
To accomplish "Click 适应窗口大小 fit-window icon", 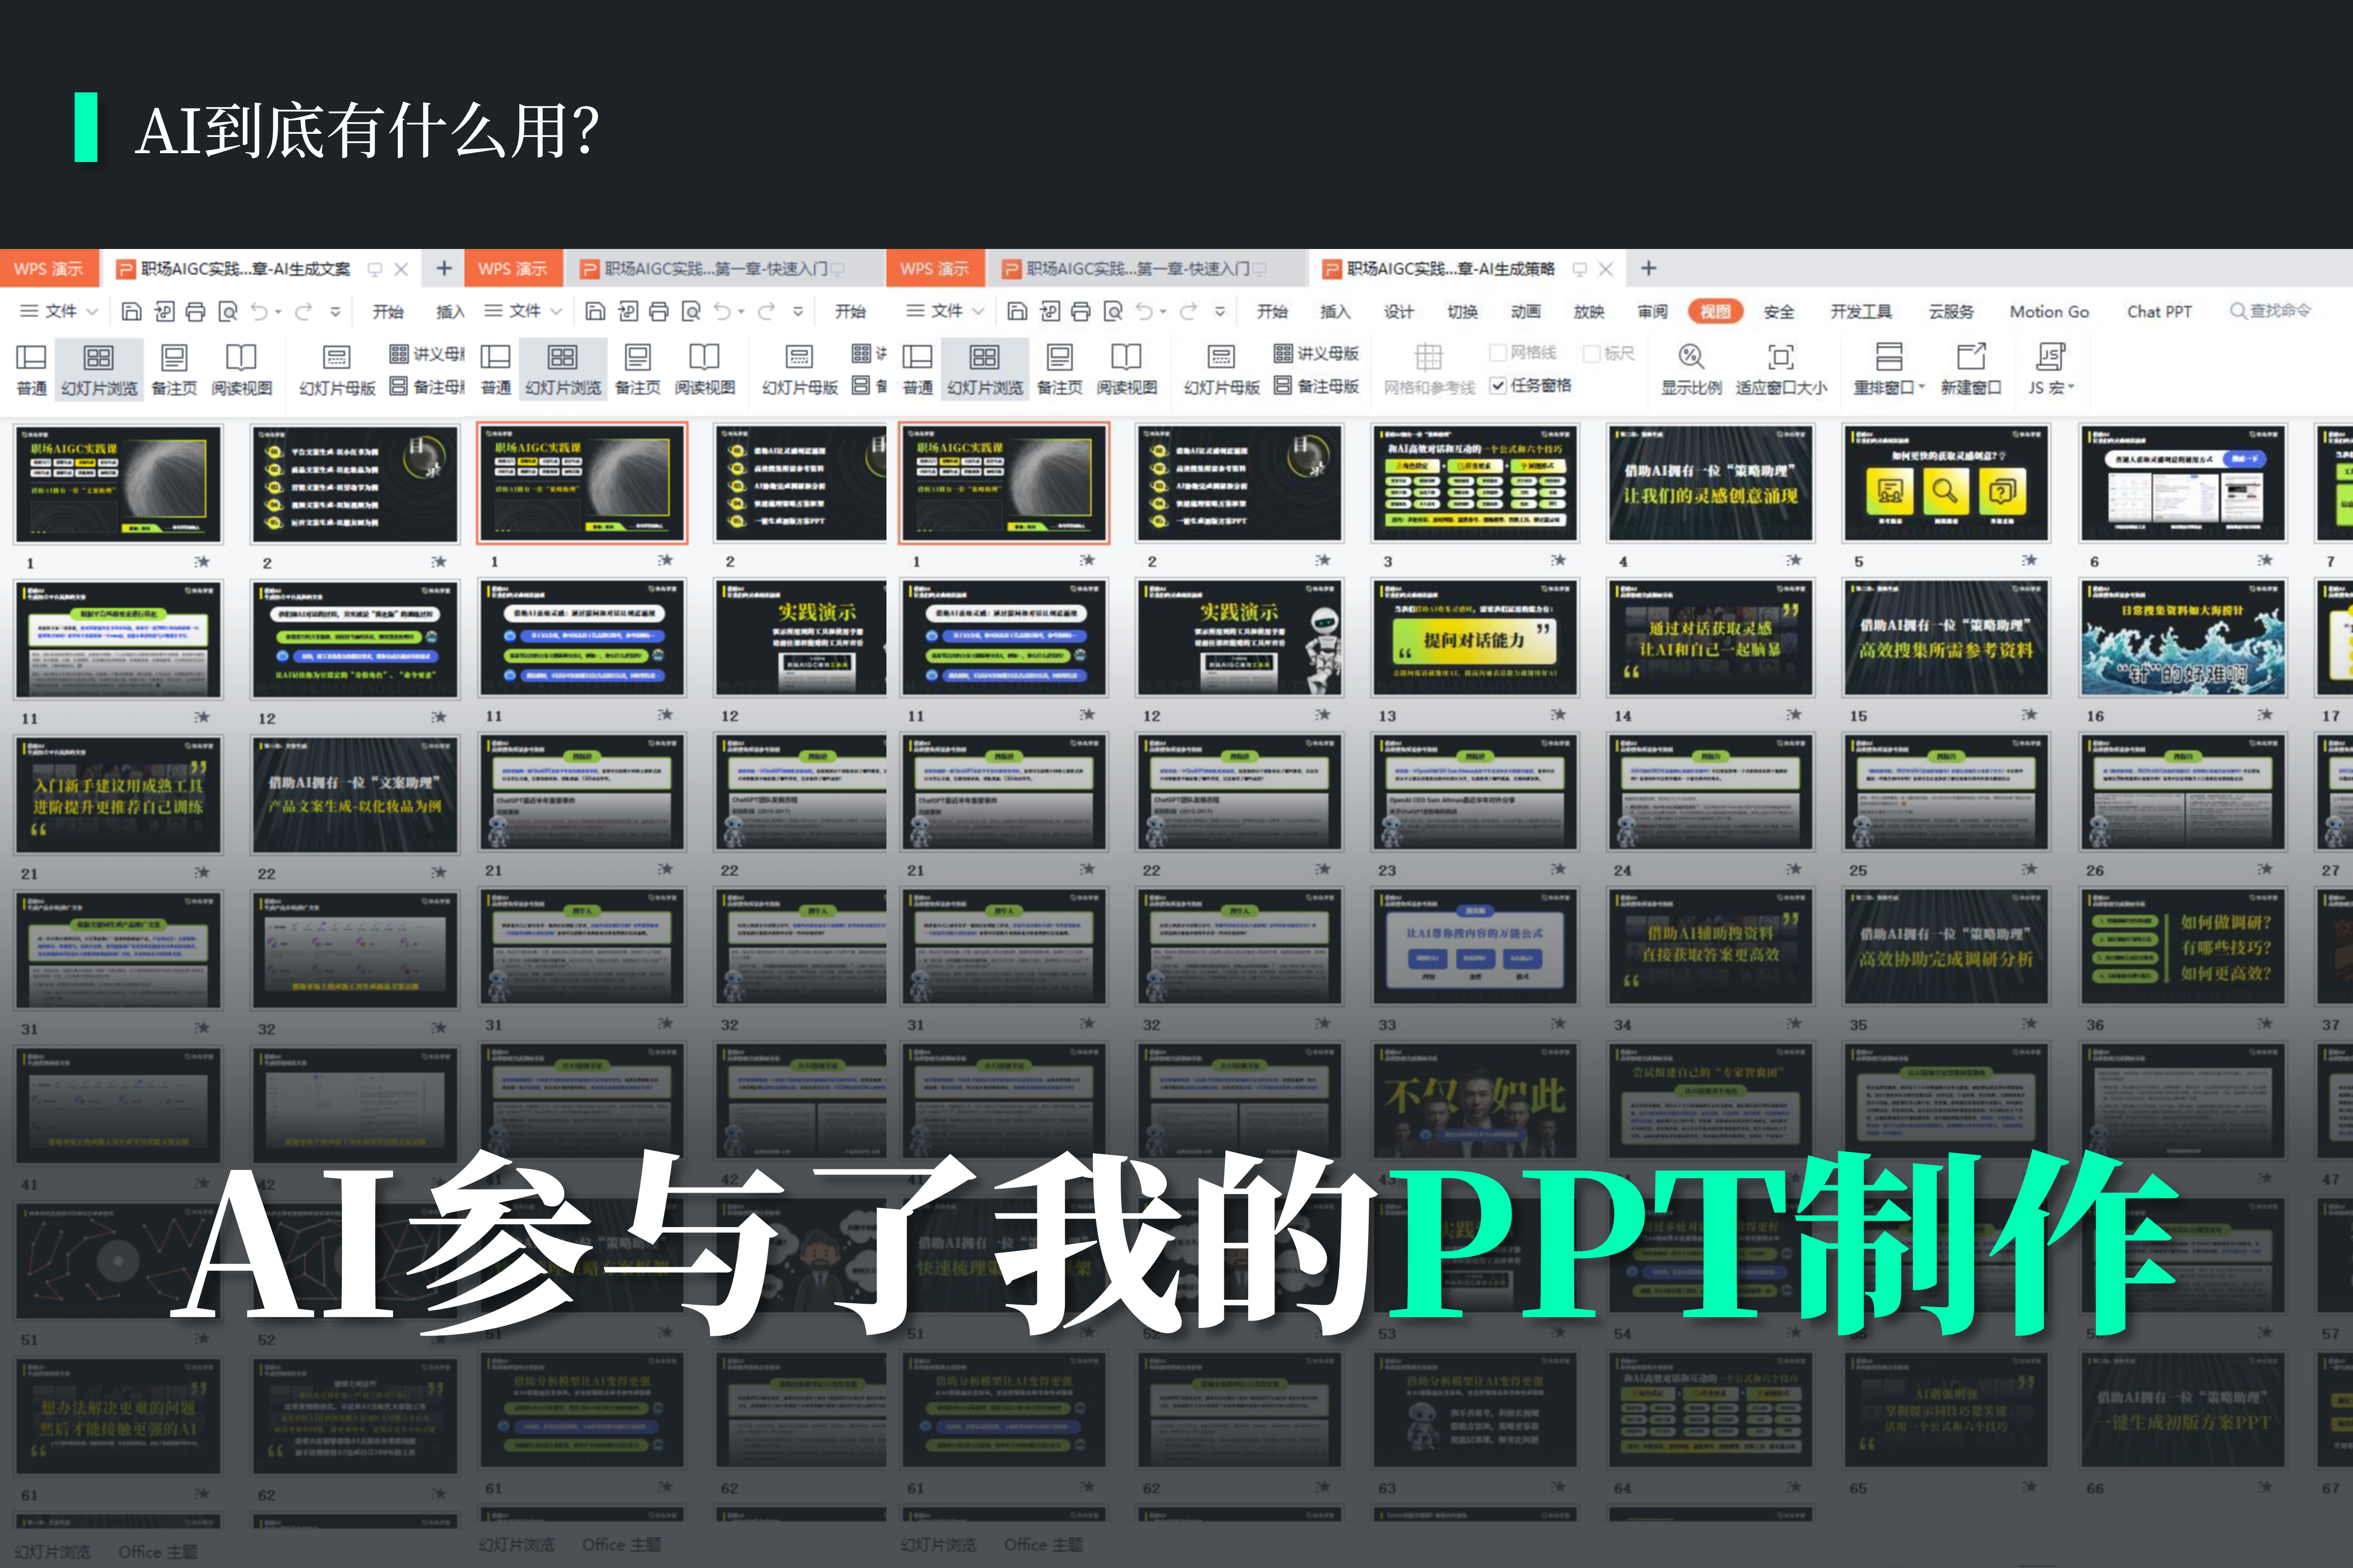I will (x=1780, y=358).
